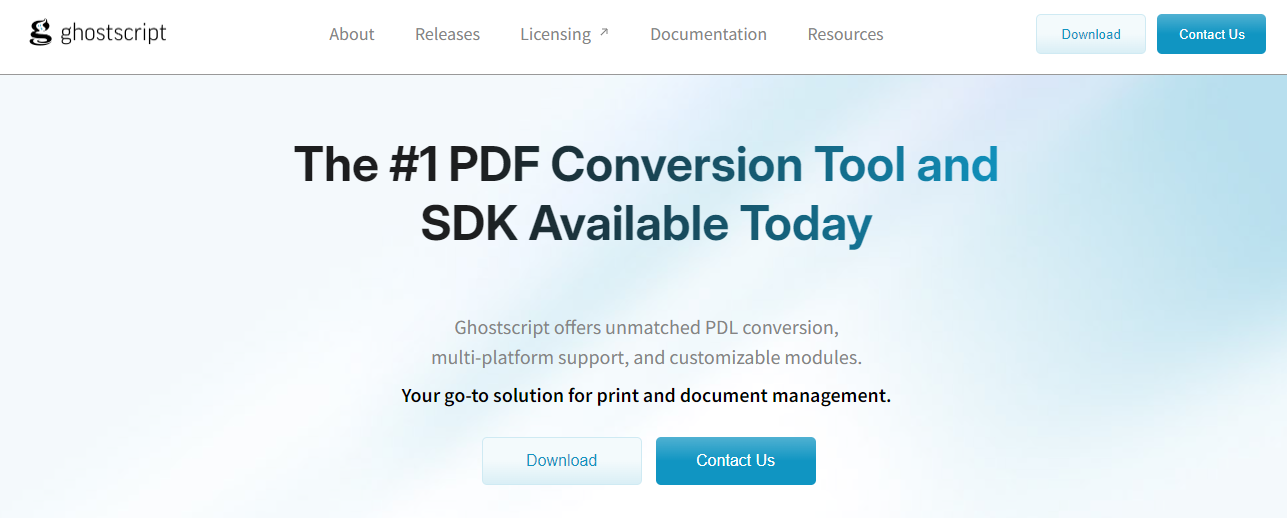Click the "#1" text in the headline
1287x518 pixels.
coord(413,165)
